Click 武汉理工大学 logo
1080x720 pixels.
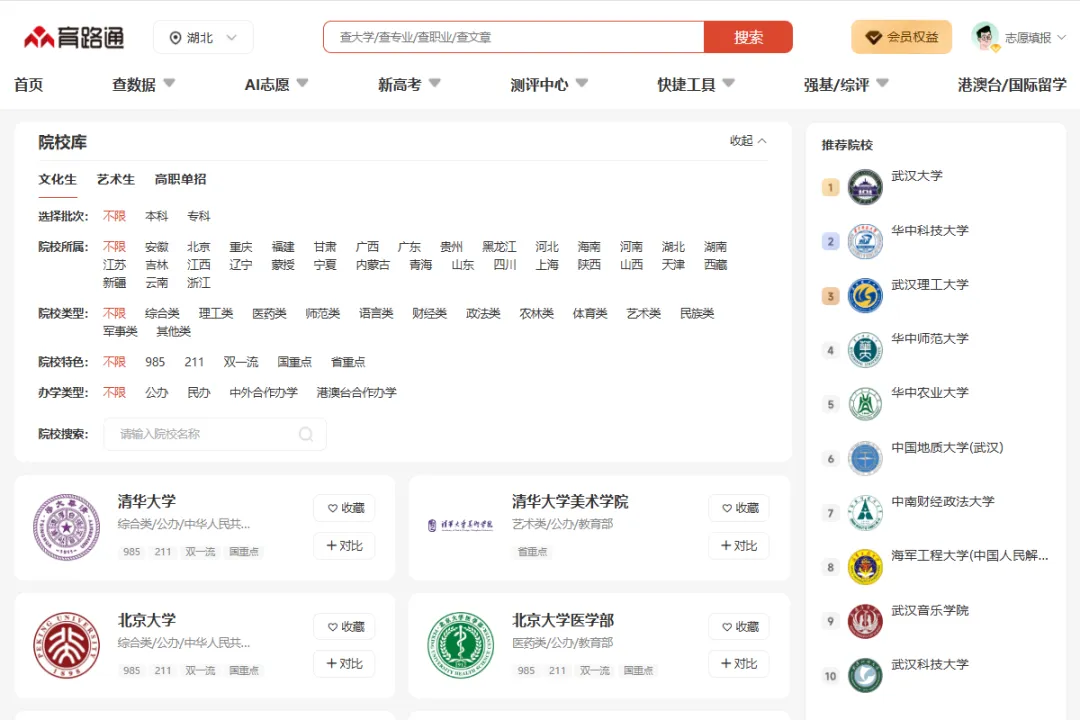[x=865, y=296]
